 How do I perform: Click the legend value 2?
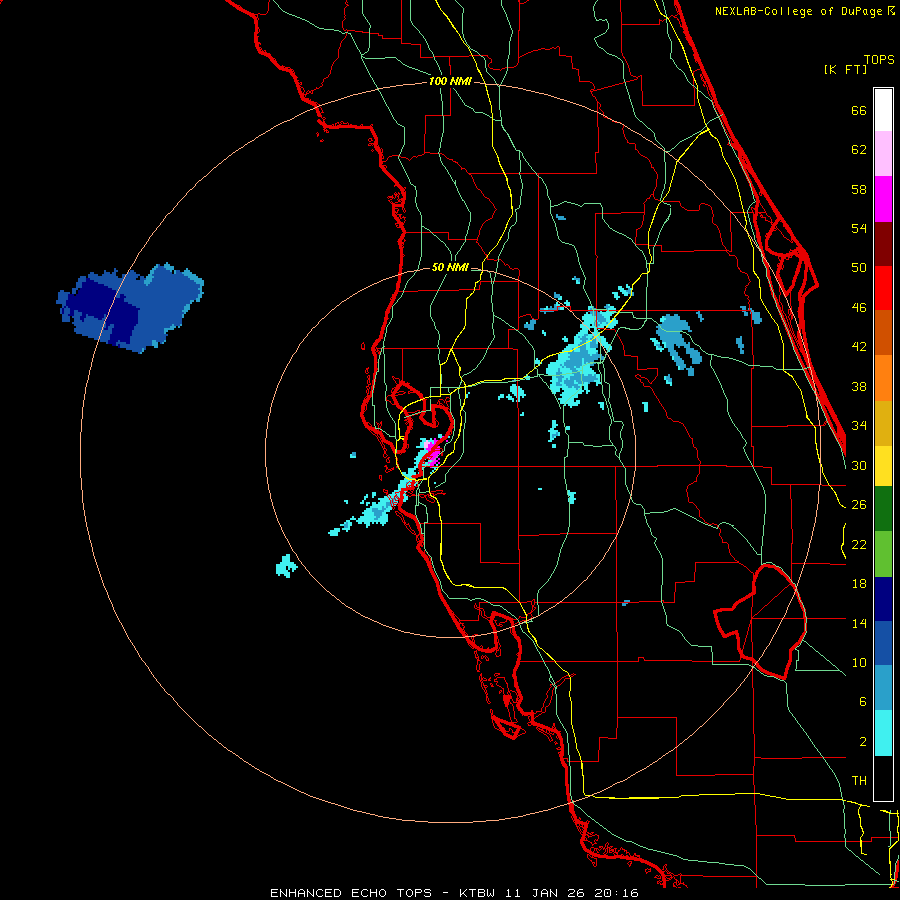862,742
